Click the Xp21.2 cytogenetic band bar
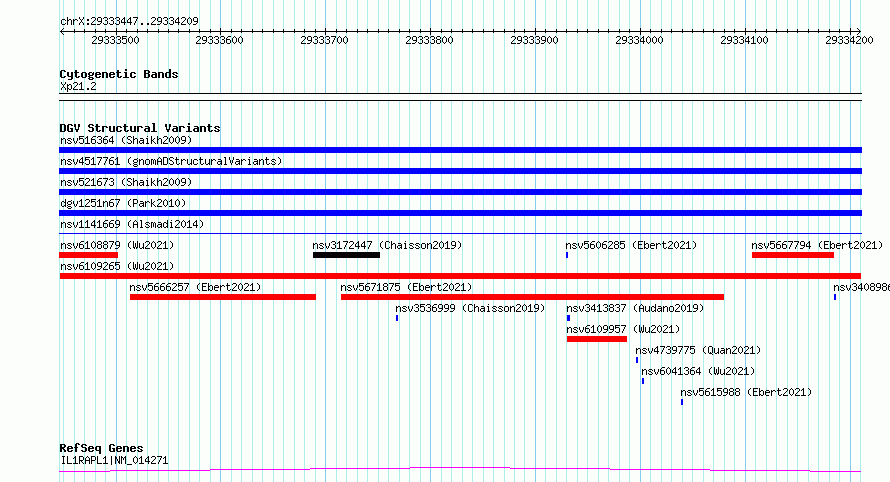 460,97
